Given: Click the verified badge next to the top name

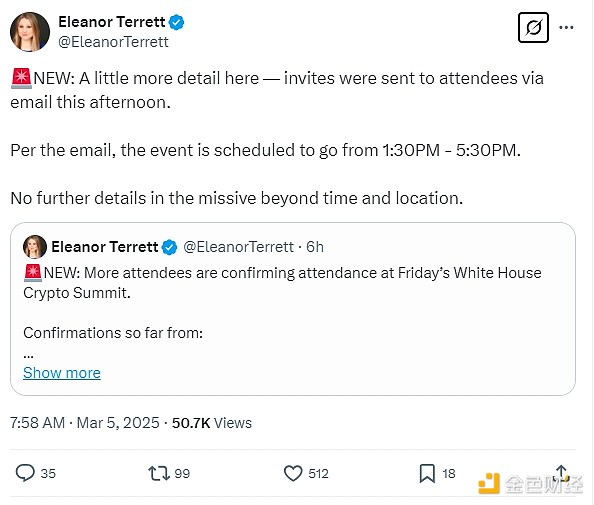Looking at the screenshot, I should coord(176,22).
